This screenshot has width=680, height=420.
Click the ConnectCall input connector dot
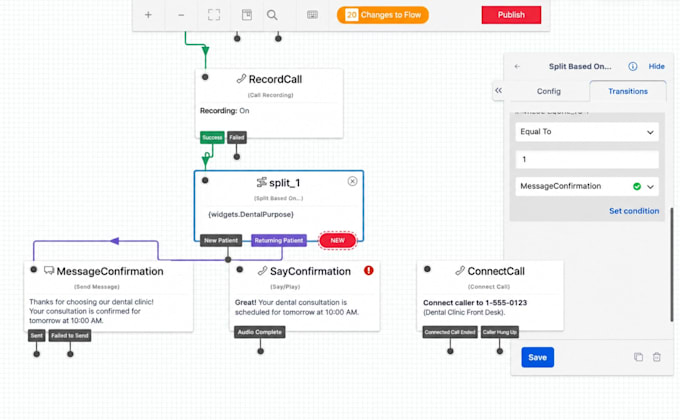[427, 269]
